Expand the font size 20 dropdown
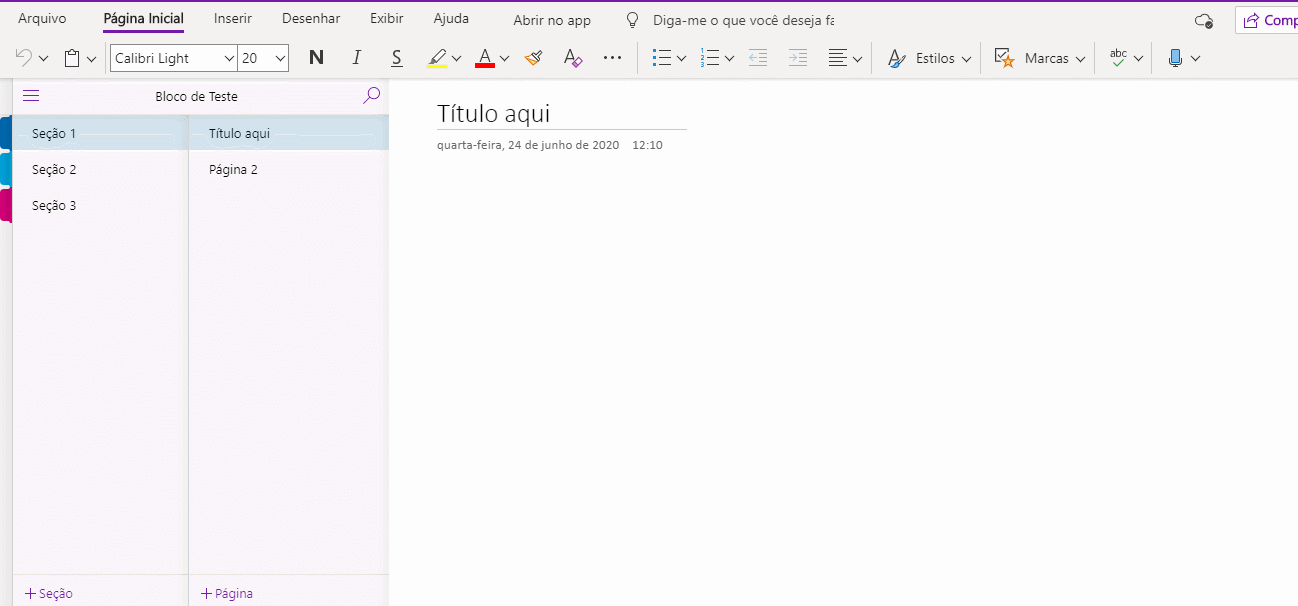The image size is (1298, 606). pyautogui.click(x=280, y=59)
